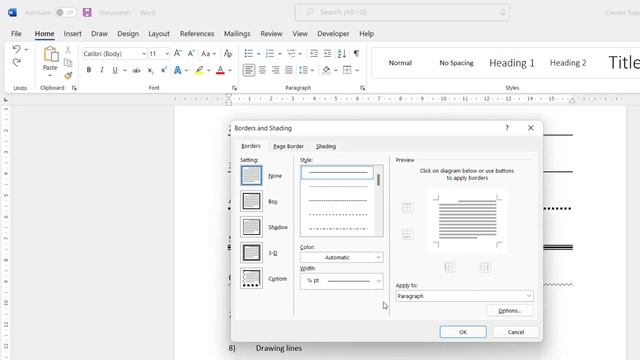640x360 pixels.
Task: Click the Clear All Formatting icon
Action: coord(228,53)
